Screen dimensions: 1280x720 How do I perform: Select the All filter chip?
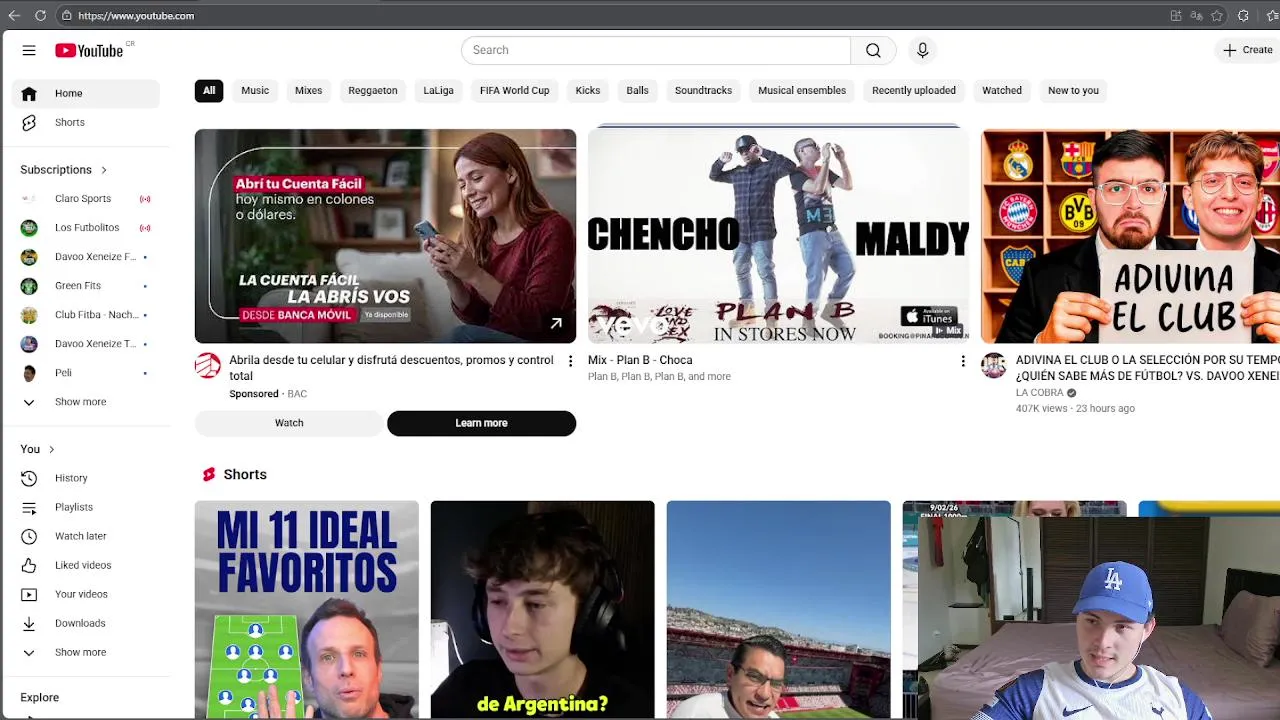pos(209,90)
